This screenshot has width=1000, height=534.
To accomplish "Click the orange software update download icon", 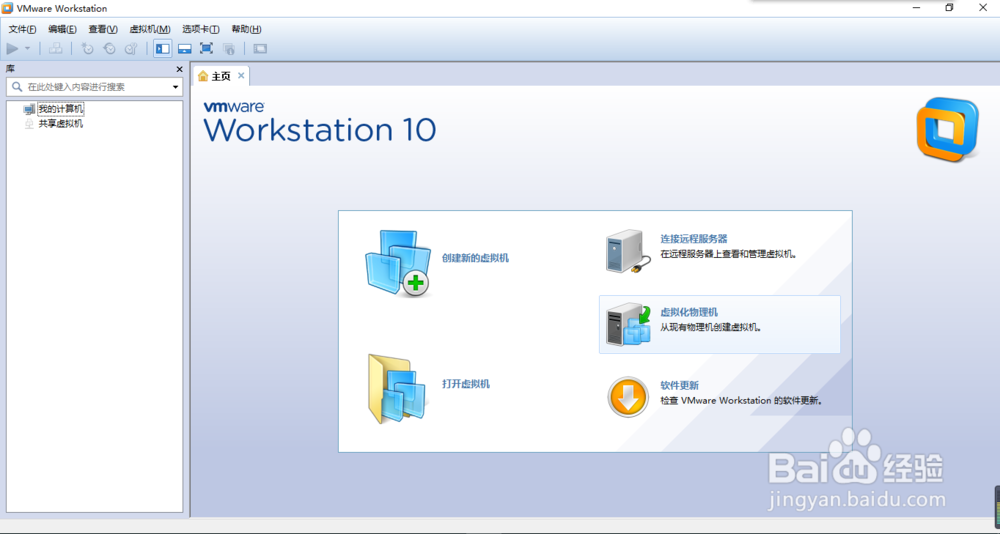I will (x=628, y=397).
